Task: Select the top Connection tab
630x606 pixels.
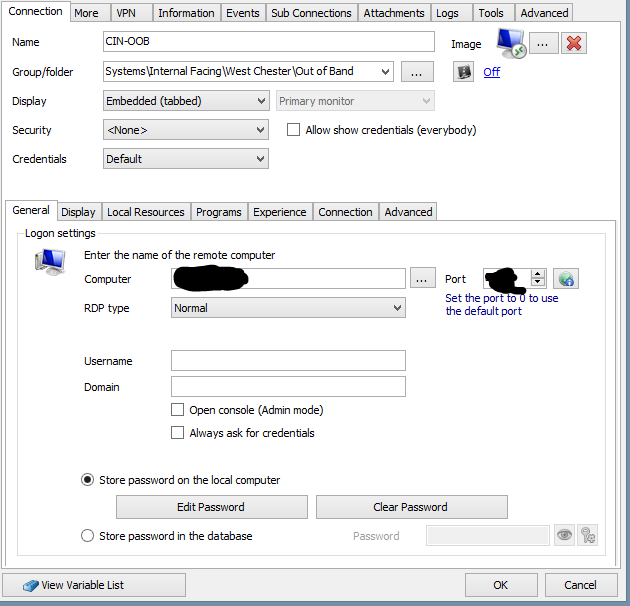Action: click(x=35, y=11)
